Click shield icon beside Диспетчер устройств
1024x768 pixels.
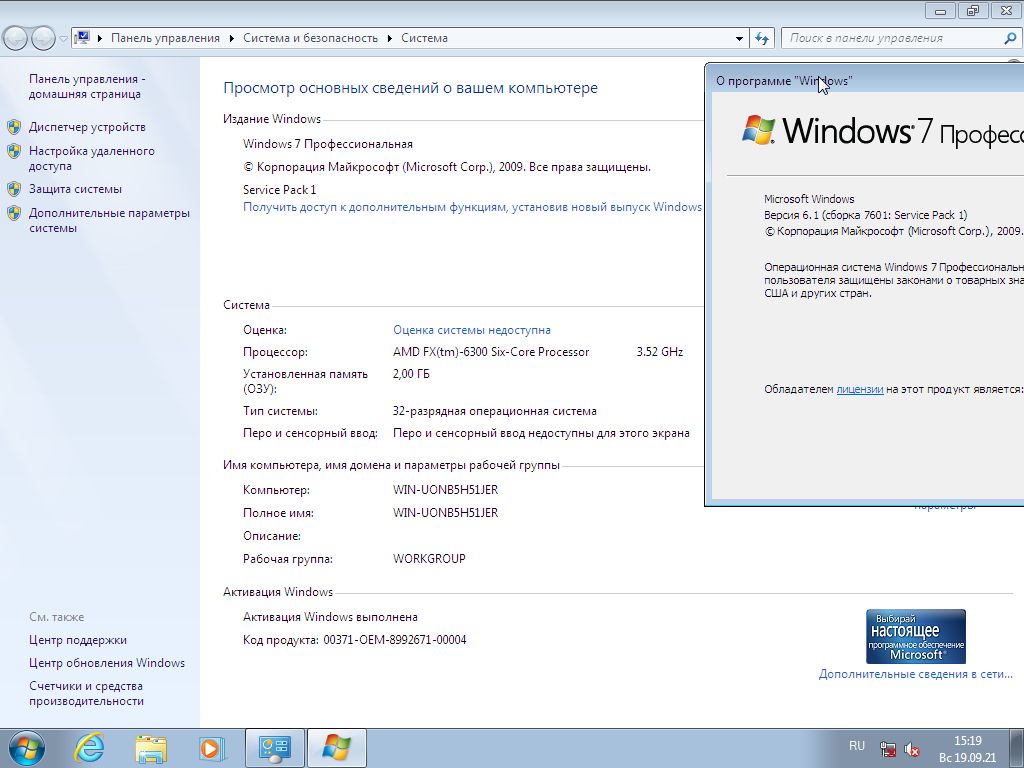(x=14, y=127)
